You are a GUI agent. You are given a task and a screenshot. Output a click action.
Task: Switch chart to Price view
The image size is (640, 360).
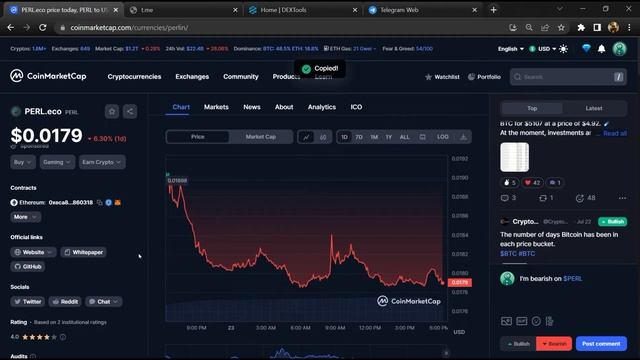tap(198, 137)
